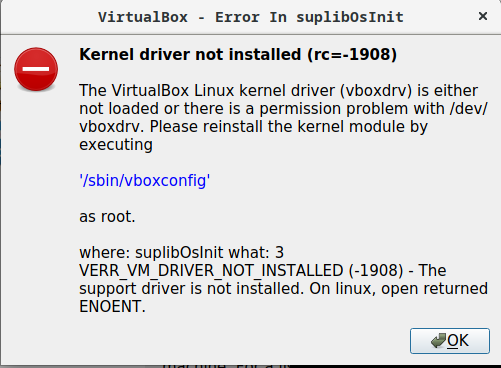Click the 'Kernel driver not installed' heading
The width and height of the screenshot is (501, 368).
[190, 54]
